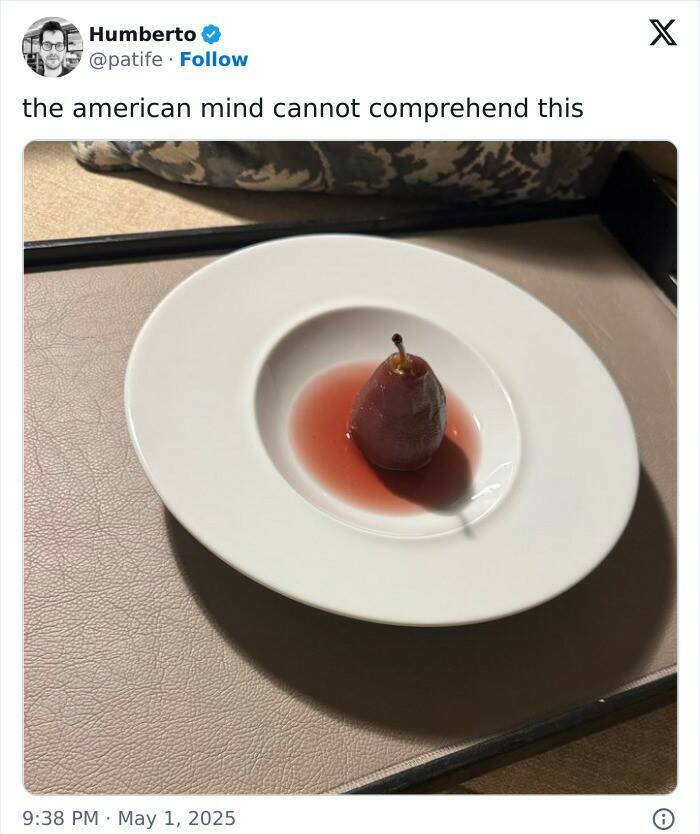Viewport: 700px width, 834px height.
Task: Open the info icon near the timestamp
Action: click(x=663, y=818)
